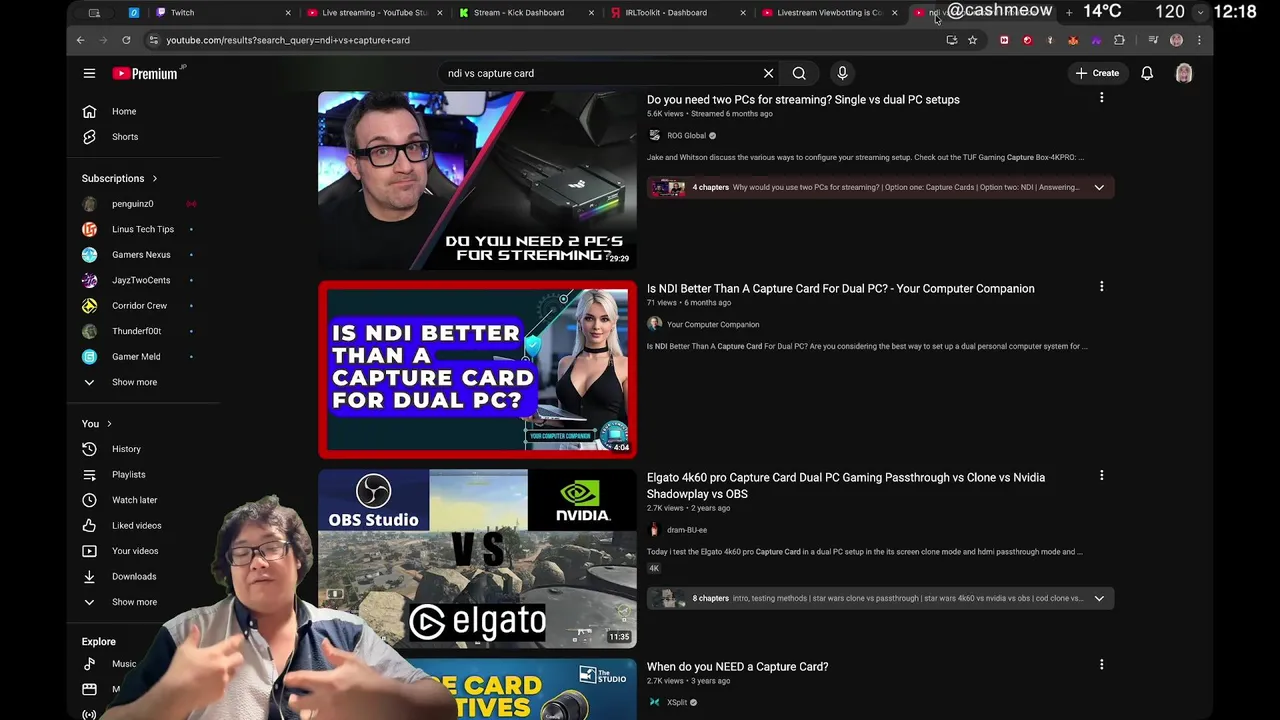Close the Twitch browser tab
The height and width of the screenshot is (720, 1280).
coord(288,13)
